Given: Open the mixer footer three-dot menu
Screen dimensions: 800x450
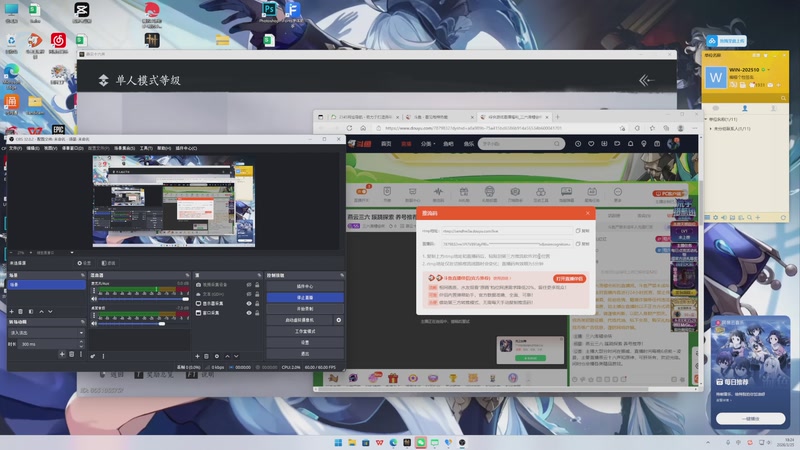Looking at the screenshot, I should coord(103,356).
